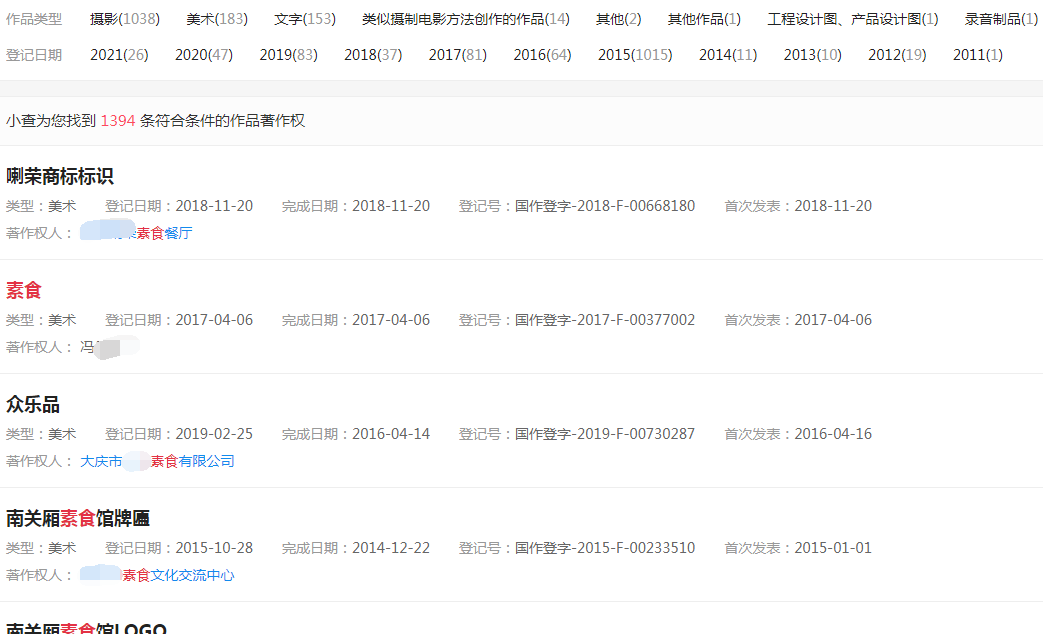Select the 2011(1) year filter

coord(976,55)
